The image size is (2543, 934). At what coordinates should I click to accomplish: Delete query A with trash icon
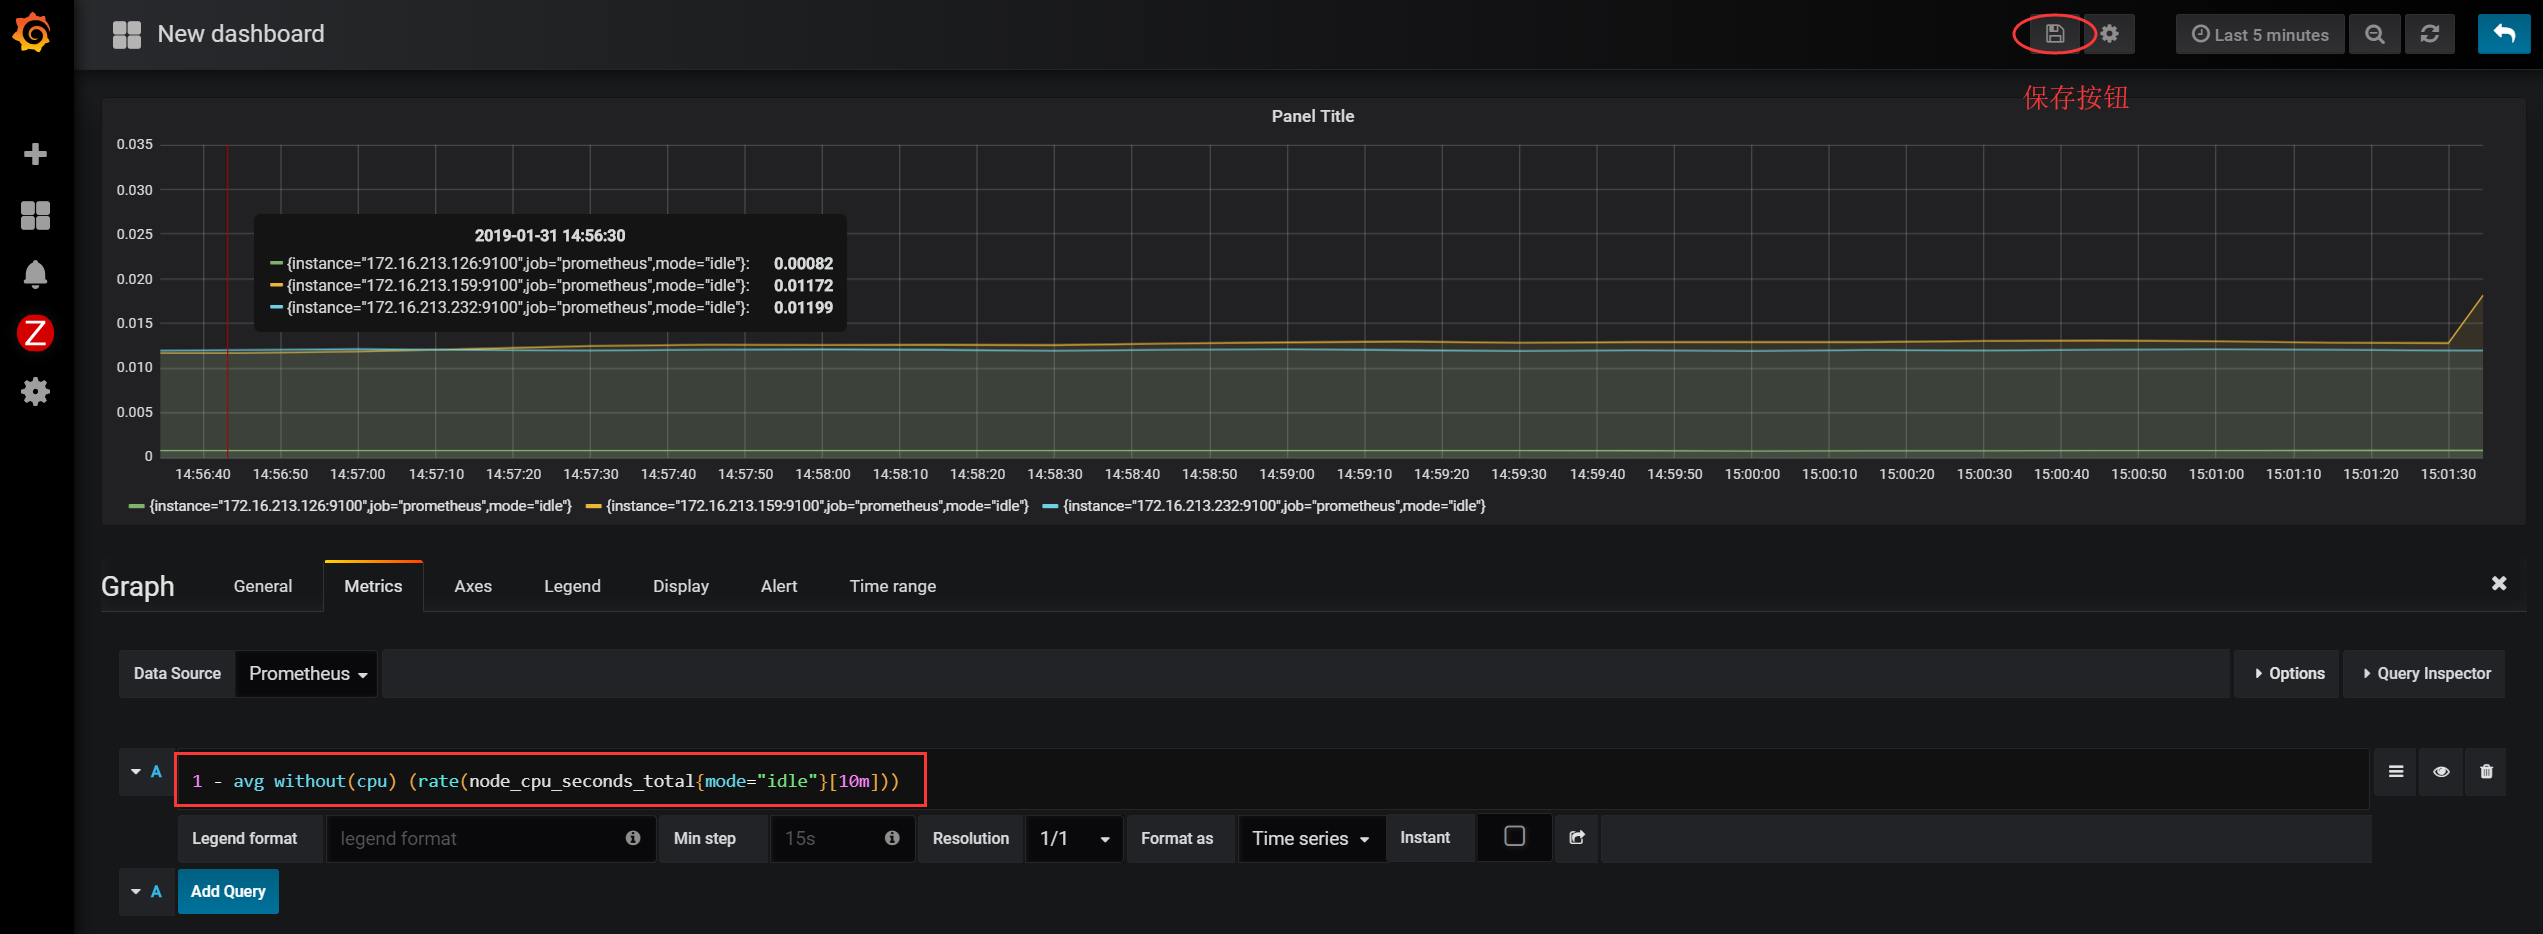click(2486, 772)
